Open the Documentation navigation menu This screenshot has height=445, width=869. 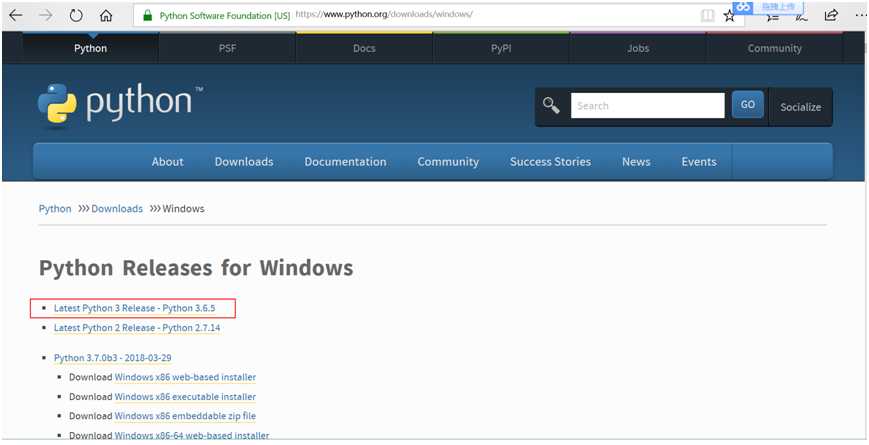coord(345,162)
